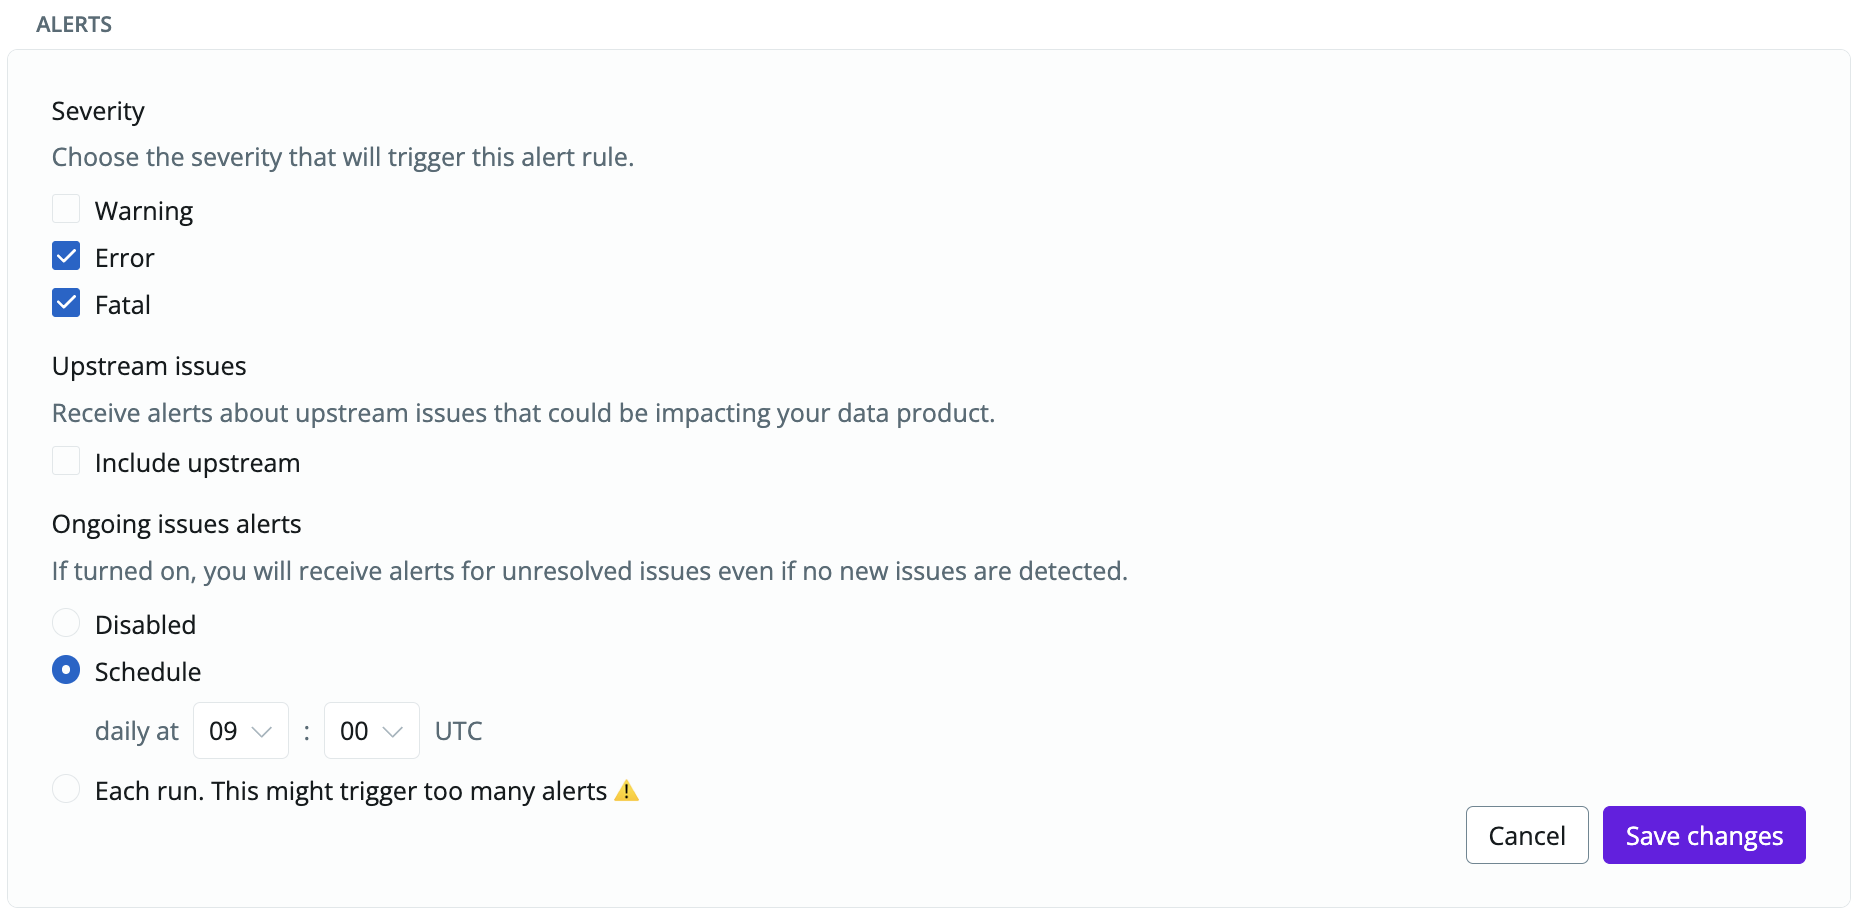Click the Fatal label text

123,305
